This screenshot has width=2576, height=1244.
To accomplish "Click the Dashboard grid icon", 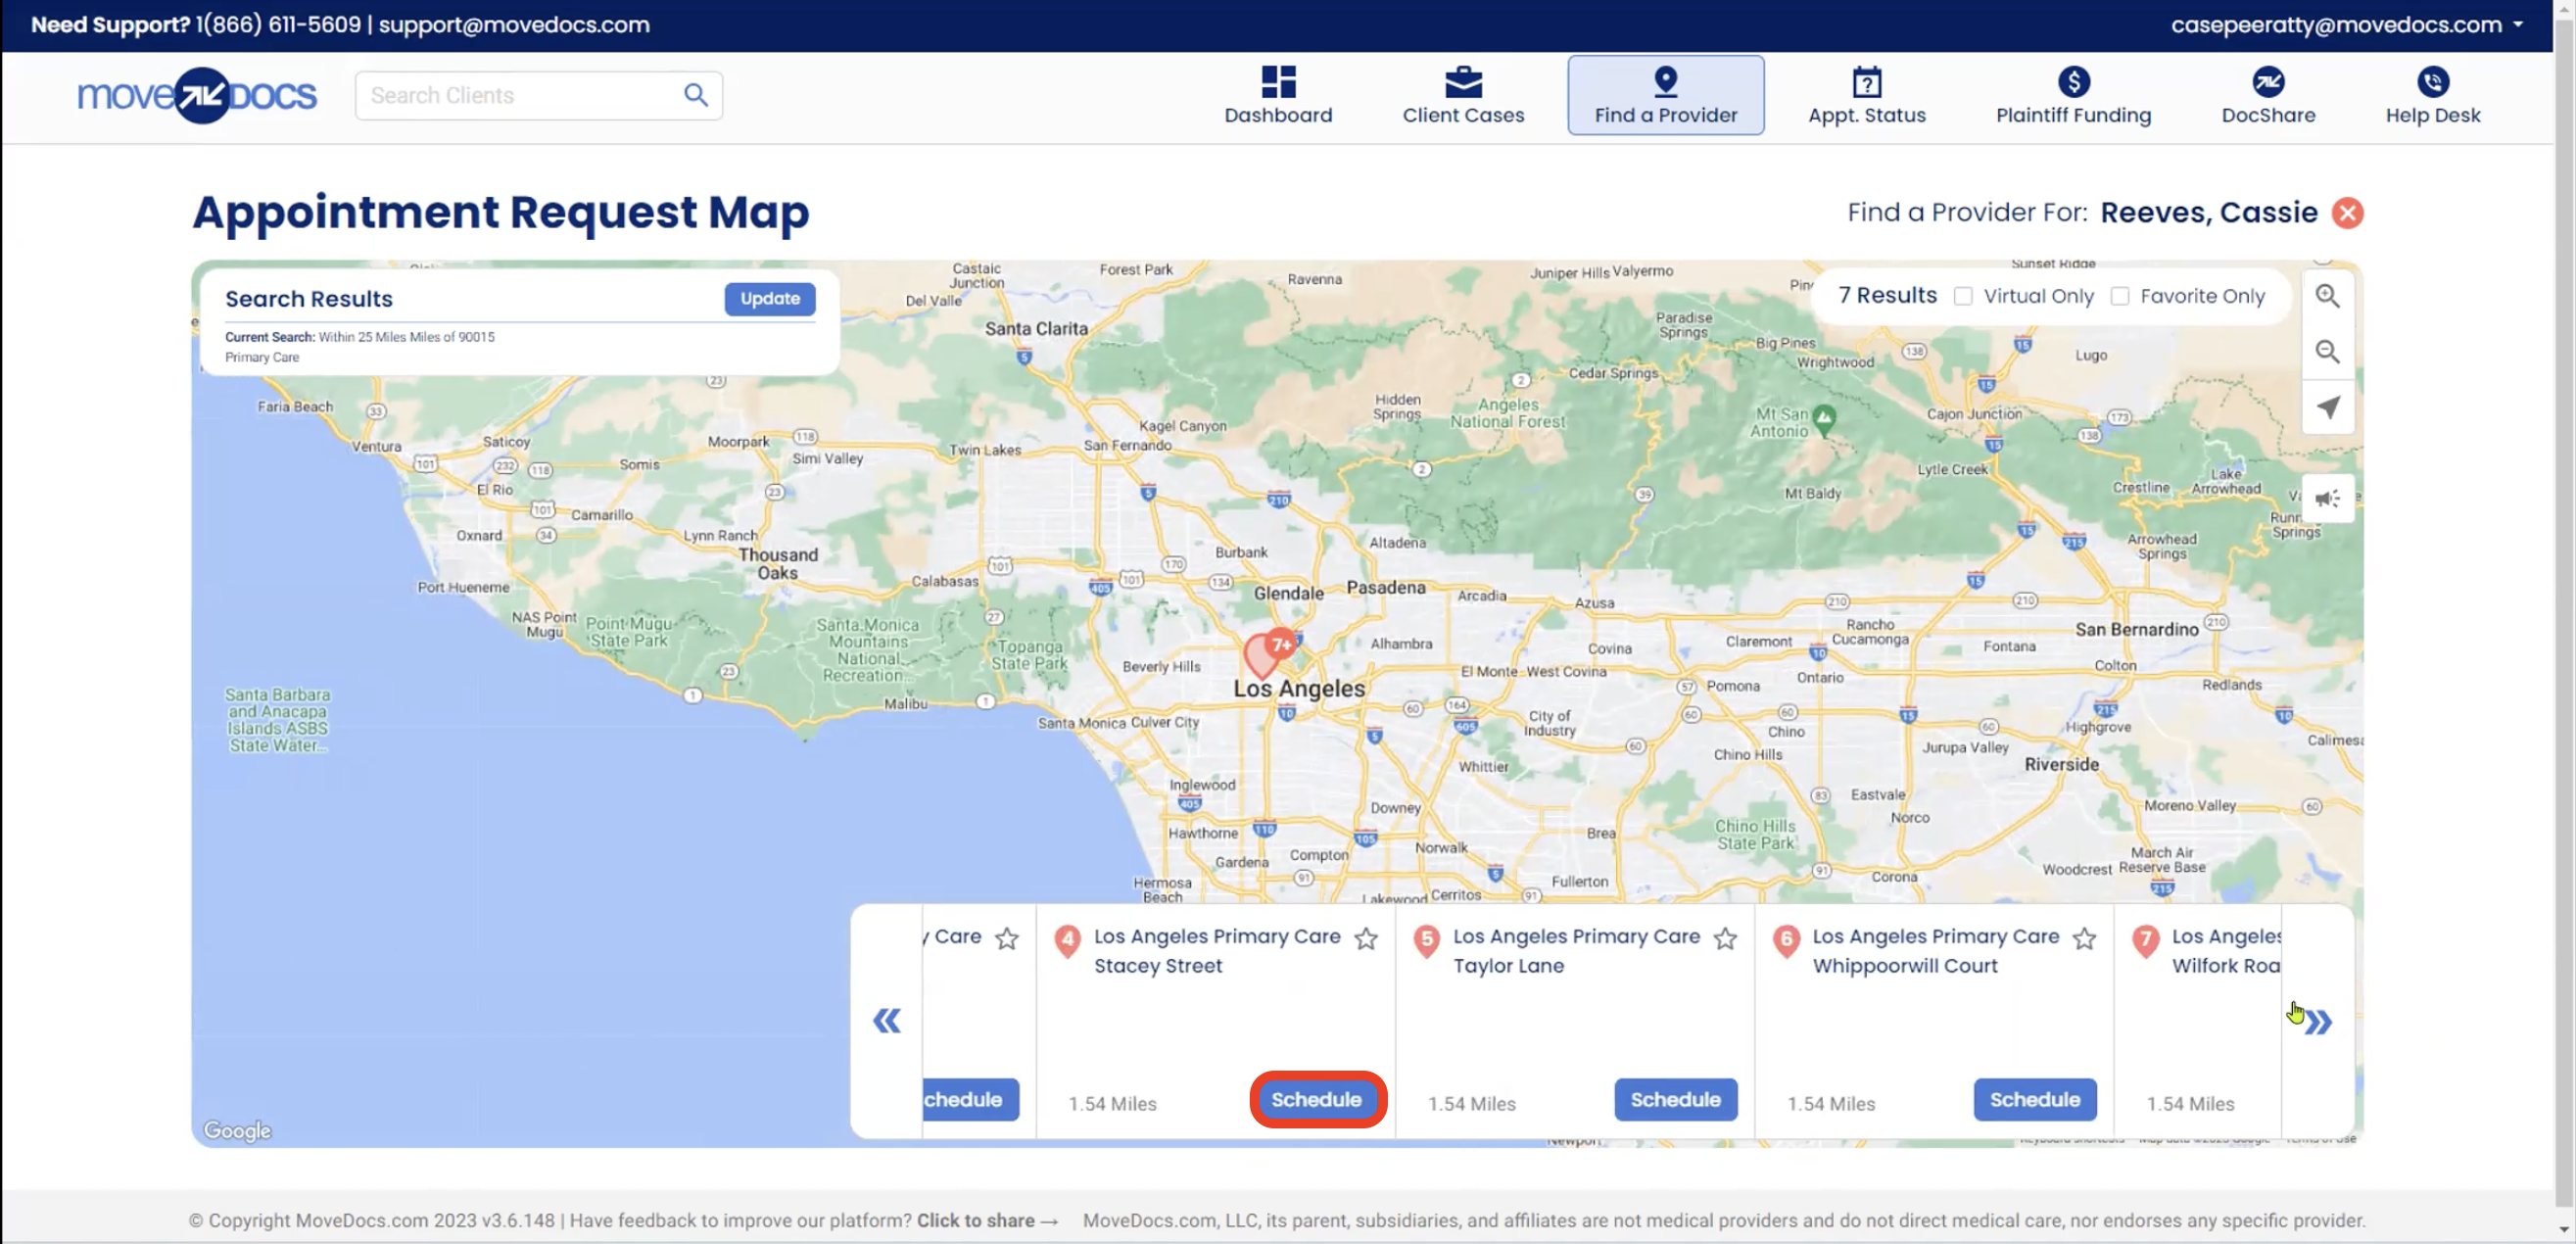I will pyautogui.click(x=1278, y=82).
